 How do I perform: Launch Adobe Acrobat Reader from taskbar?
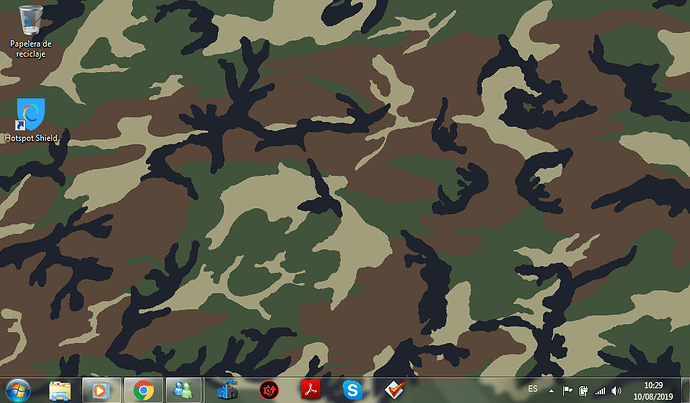point(311,390)
